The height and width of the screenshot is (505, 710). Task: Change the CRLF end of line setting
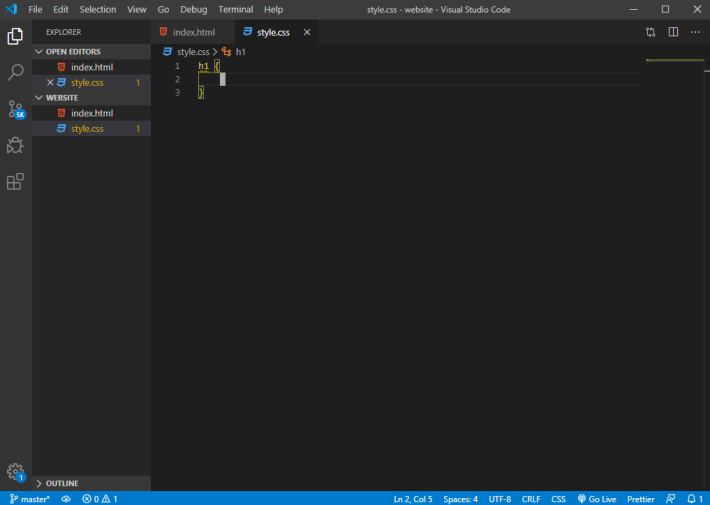pos(531,499)
